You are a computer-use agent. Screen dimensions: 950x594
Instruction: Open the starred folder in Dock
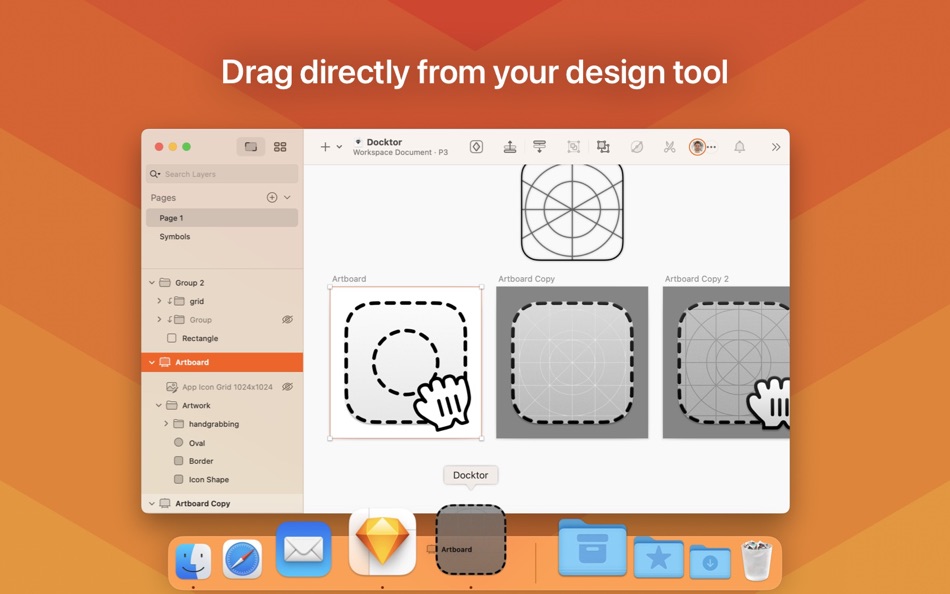[659, 557]
